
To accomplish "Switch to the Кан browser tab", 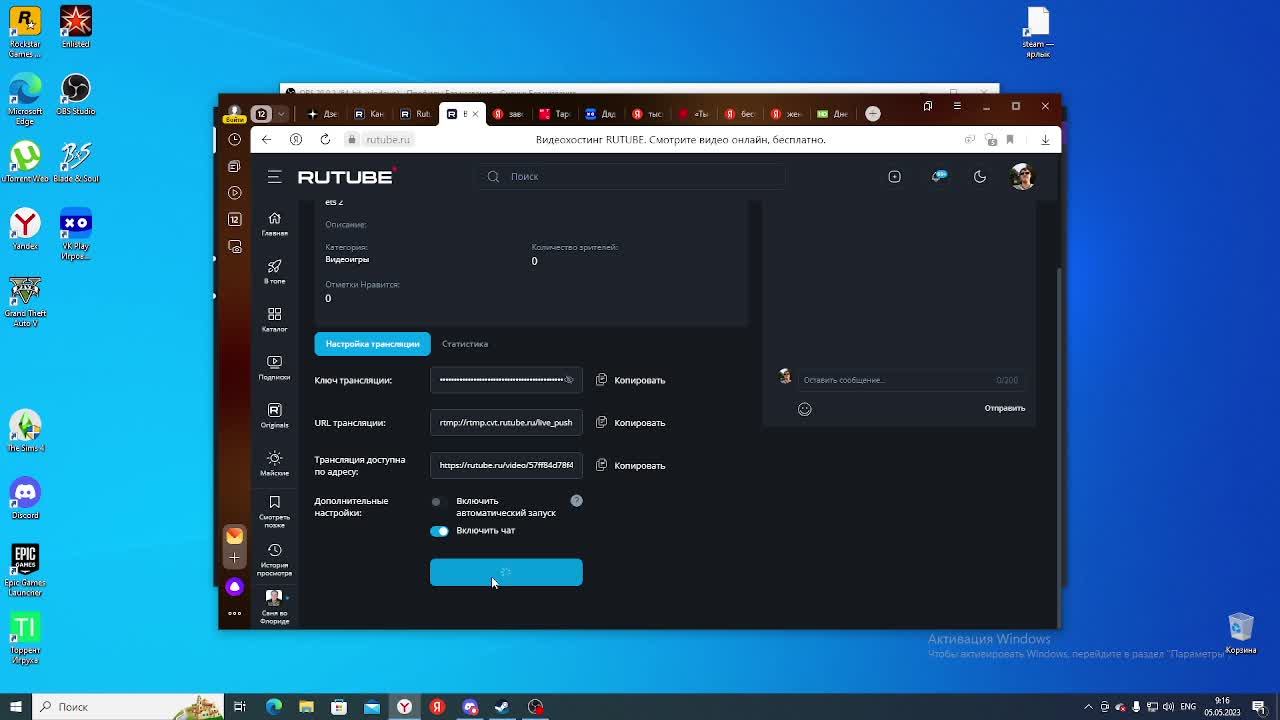I will pos(368,114).
